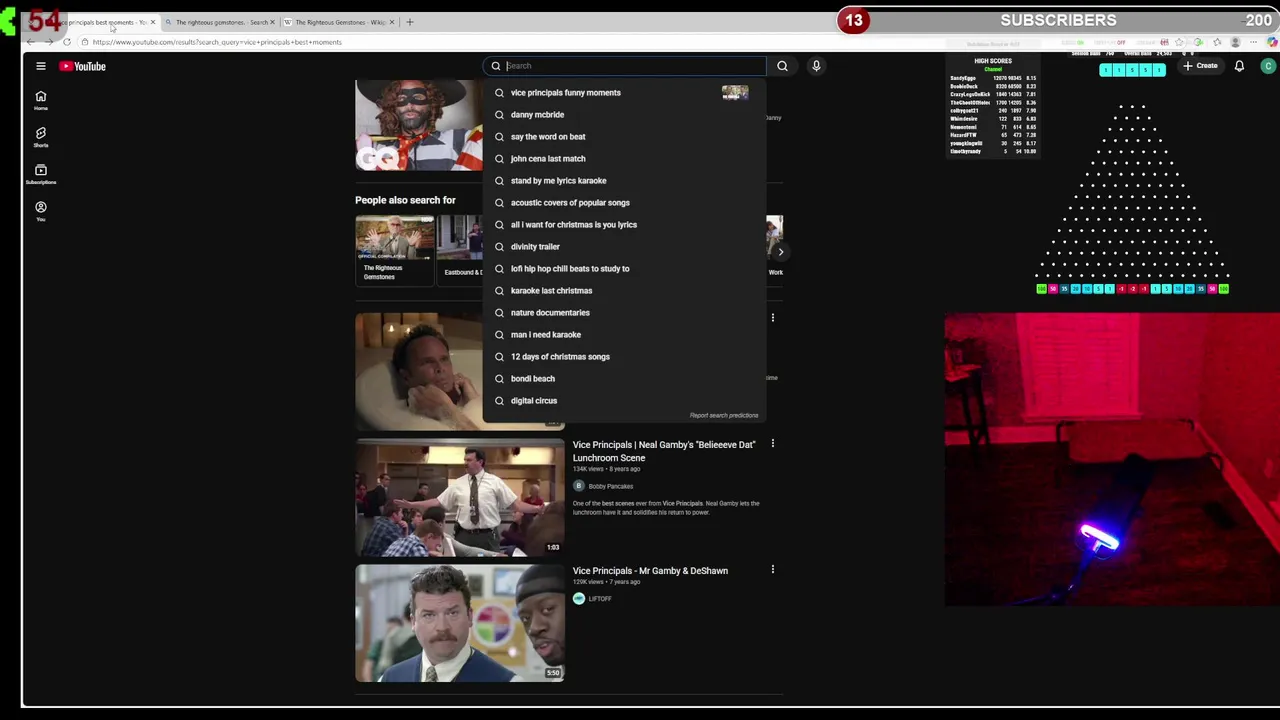
Task: Open the YouTube hamburger guide menu
Action: [x=41, y=66]
